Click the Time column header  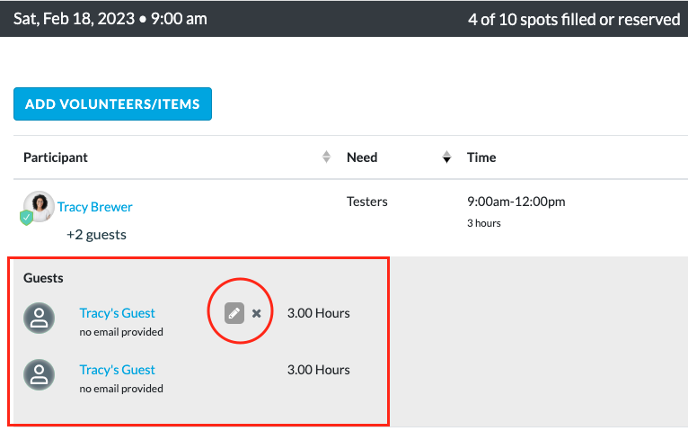[x=481, y=157]
